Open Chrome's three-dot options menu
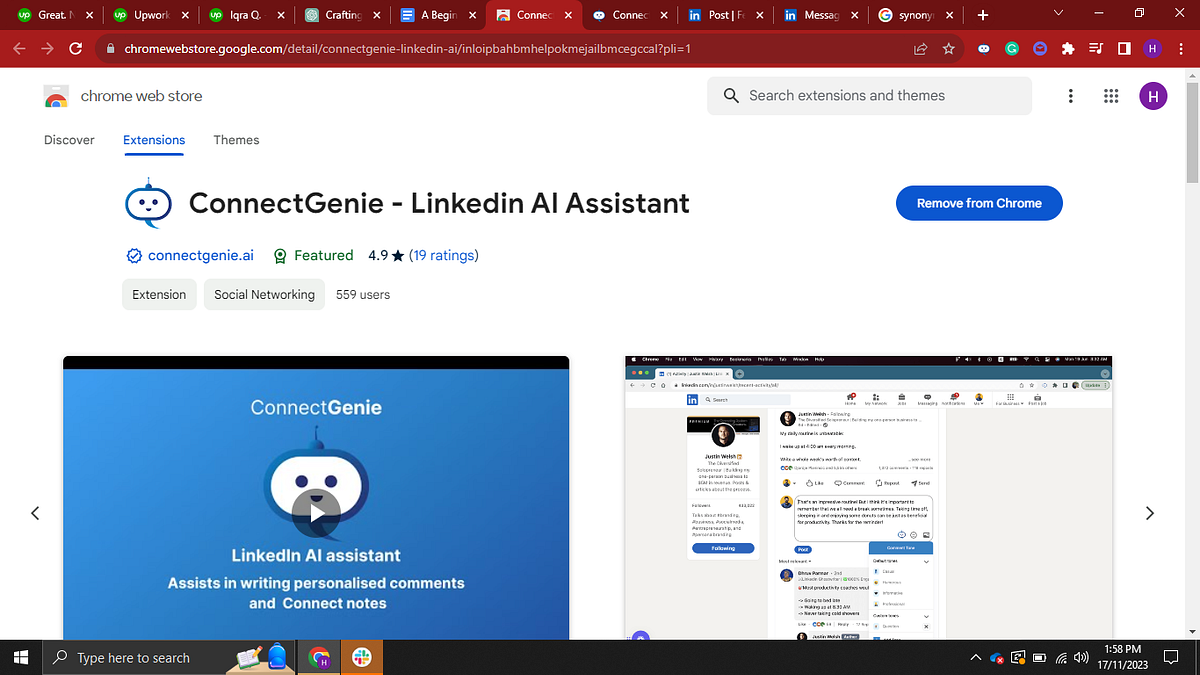This screenshot has height=675, width=1200. point(1180,48)
